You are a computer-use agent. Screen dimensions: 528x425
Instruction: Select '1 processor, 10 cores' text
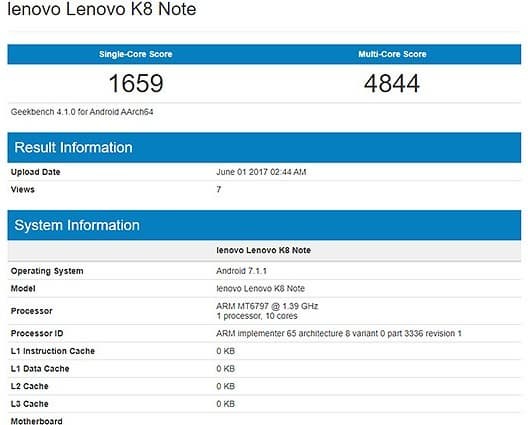click(x=257, y=316)
